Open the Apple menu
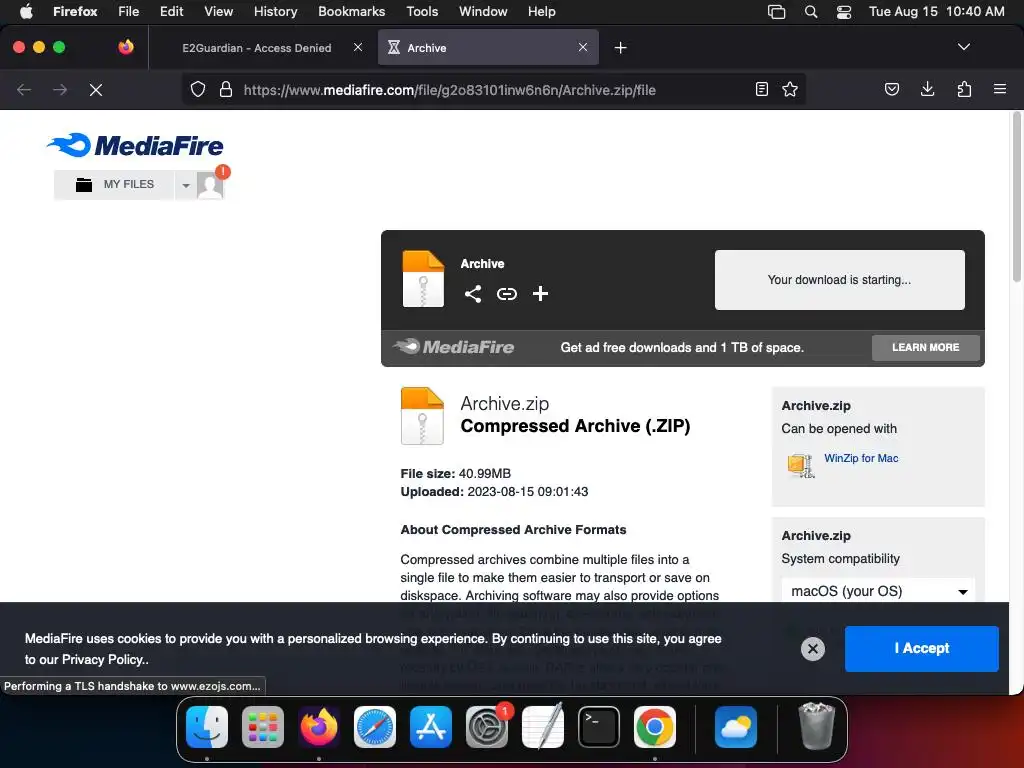Viewport: 1024px width, 768px height. coord(26,11)
